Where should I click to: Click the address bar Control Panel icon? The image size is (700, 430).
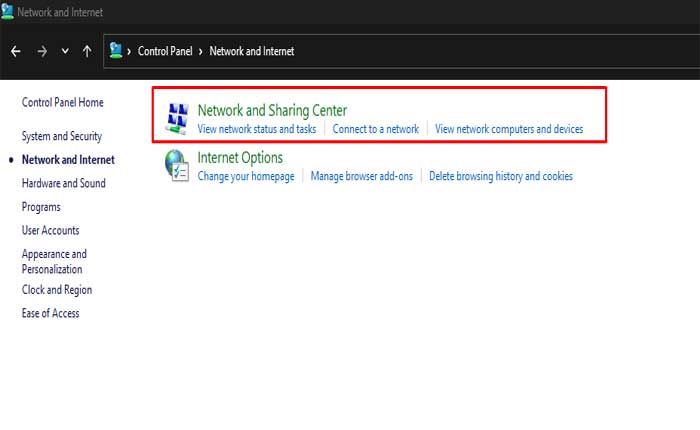click(x=116, y=50)
